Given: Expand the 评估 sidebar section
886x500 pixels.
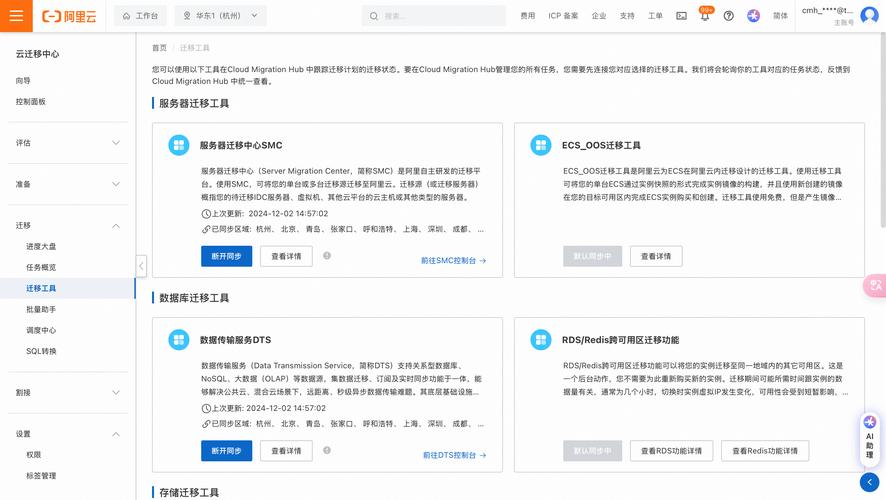Looking at the screenshot, I should coord(68,143).
